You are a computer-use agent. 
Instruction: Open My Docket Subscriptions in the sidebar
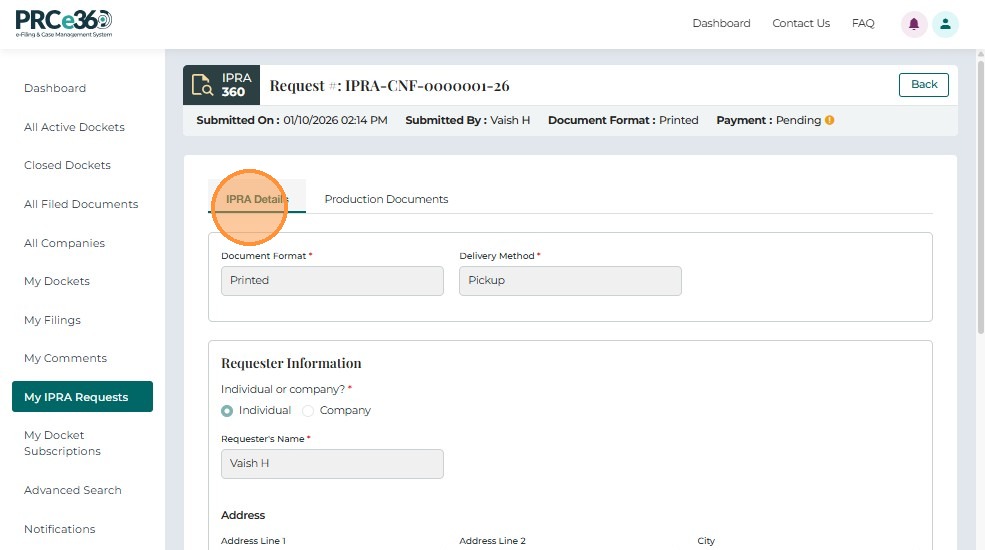[x=62, y=443]
